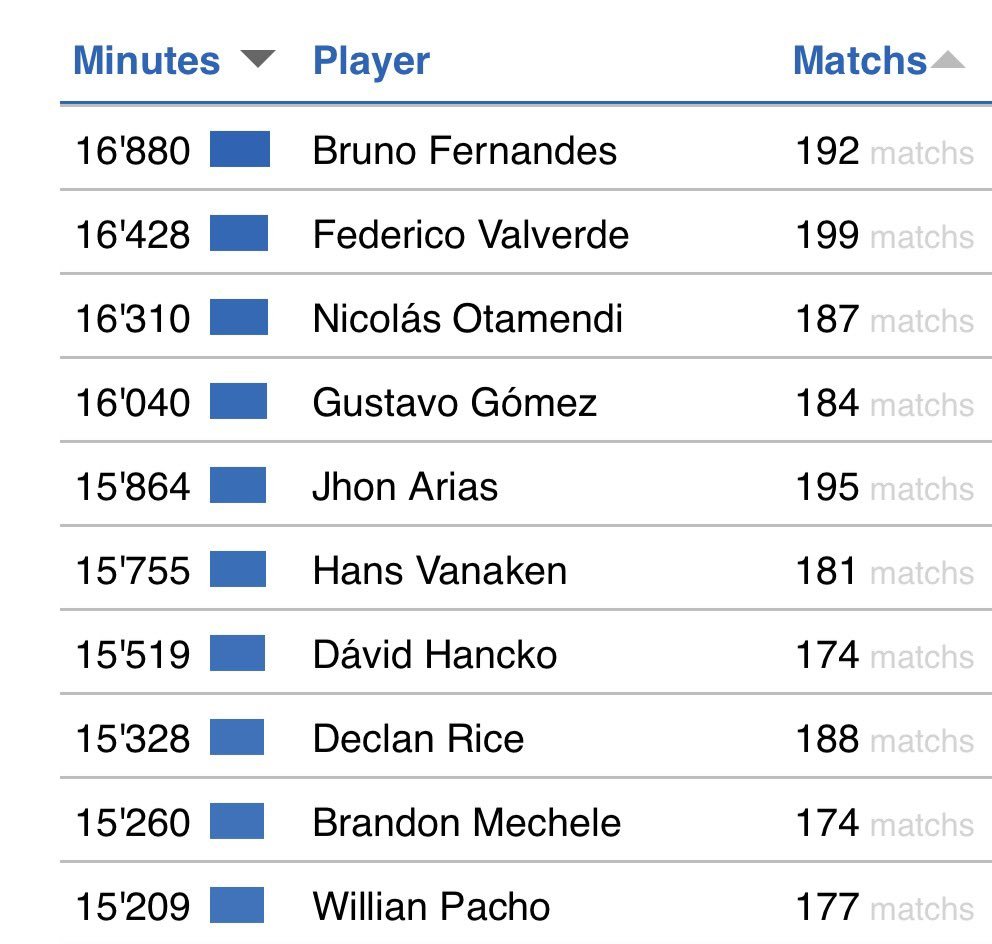Image resolution: width=992 pixels, height=944 pixels.
Task: Sort descending using the Minutes arrow
Action: pyautogui.click(x=257, y=60)
